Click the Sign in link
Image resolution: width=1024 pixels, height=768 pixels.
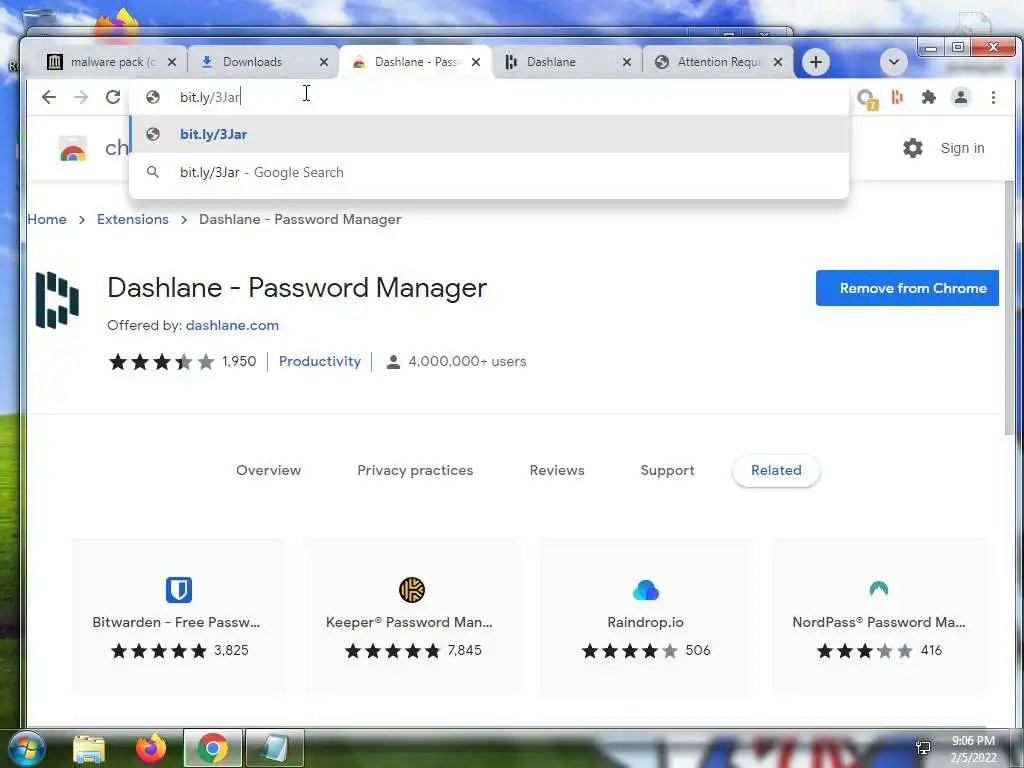[x=962, y=148]
